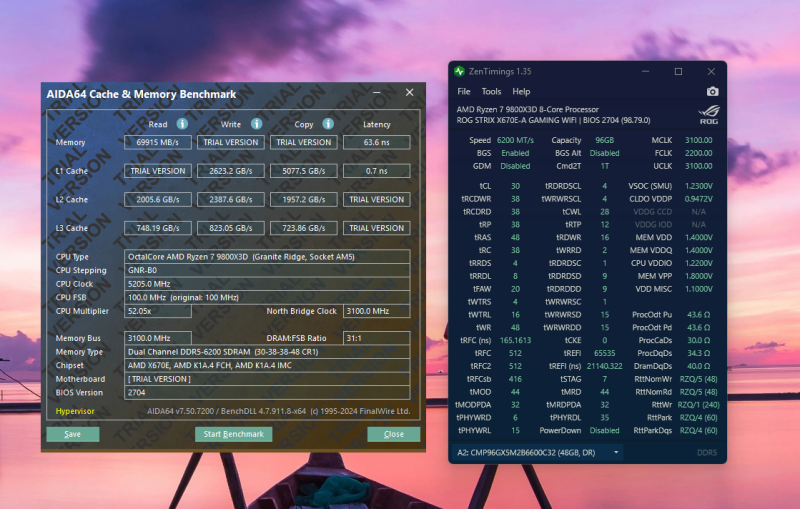800x509 pixels.
Task: Open the Help menu in ZenTimings
Action: pyautogui.click(x=521, y=91)
